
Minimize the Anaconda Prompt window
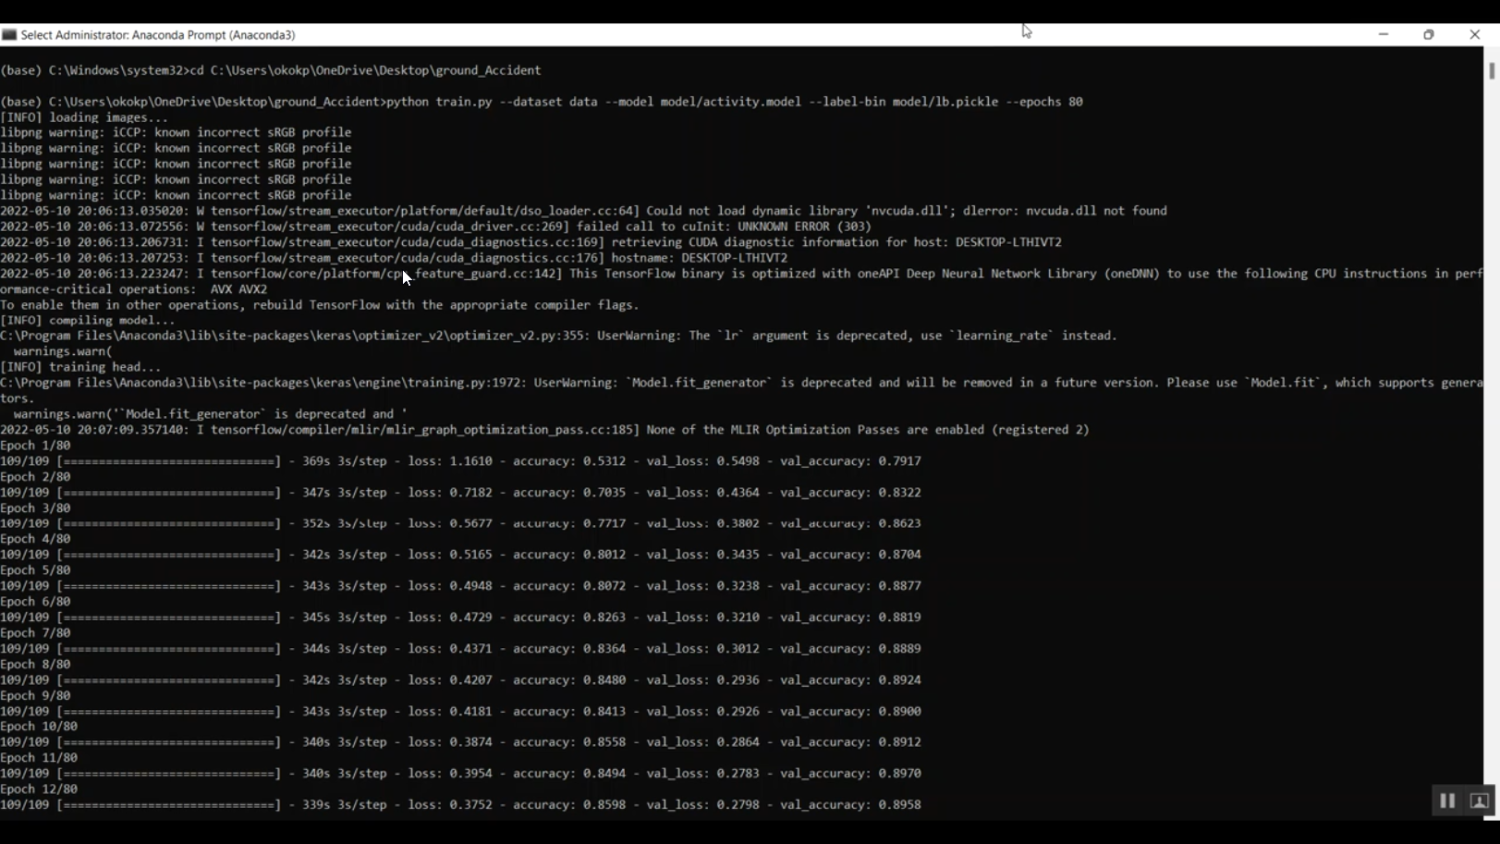pos(1384,34)
